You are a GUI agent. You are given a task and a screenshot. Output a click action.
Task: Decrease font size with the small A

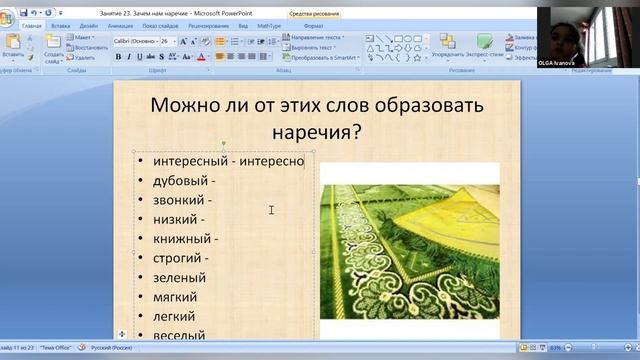(x=193, y=41)
